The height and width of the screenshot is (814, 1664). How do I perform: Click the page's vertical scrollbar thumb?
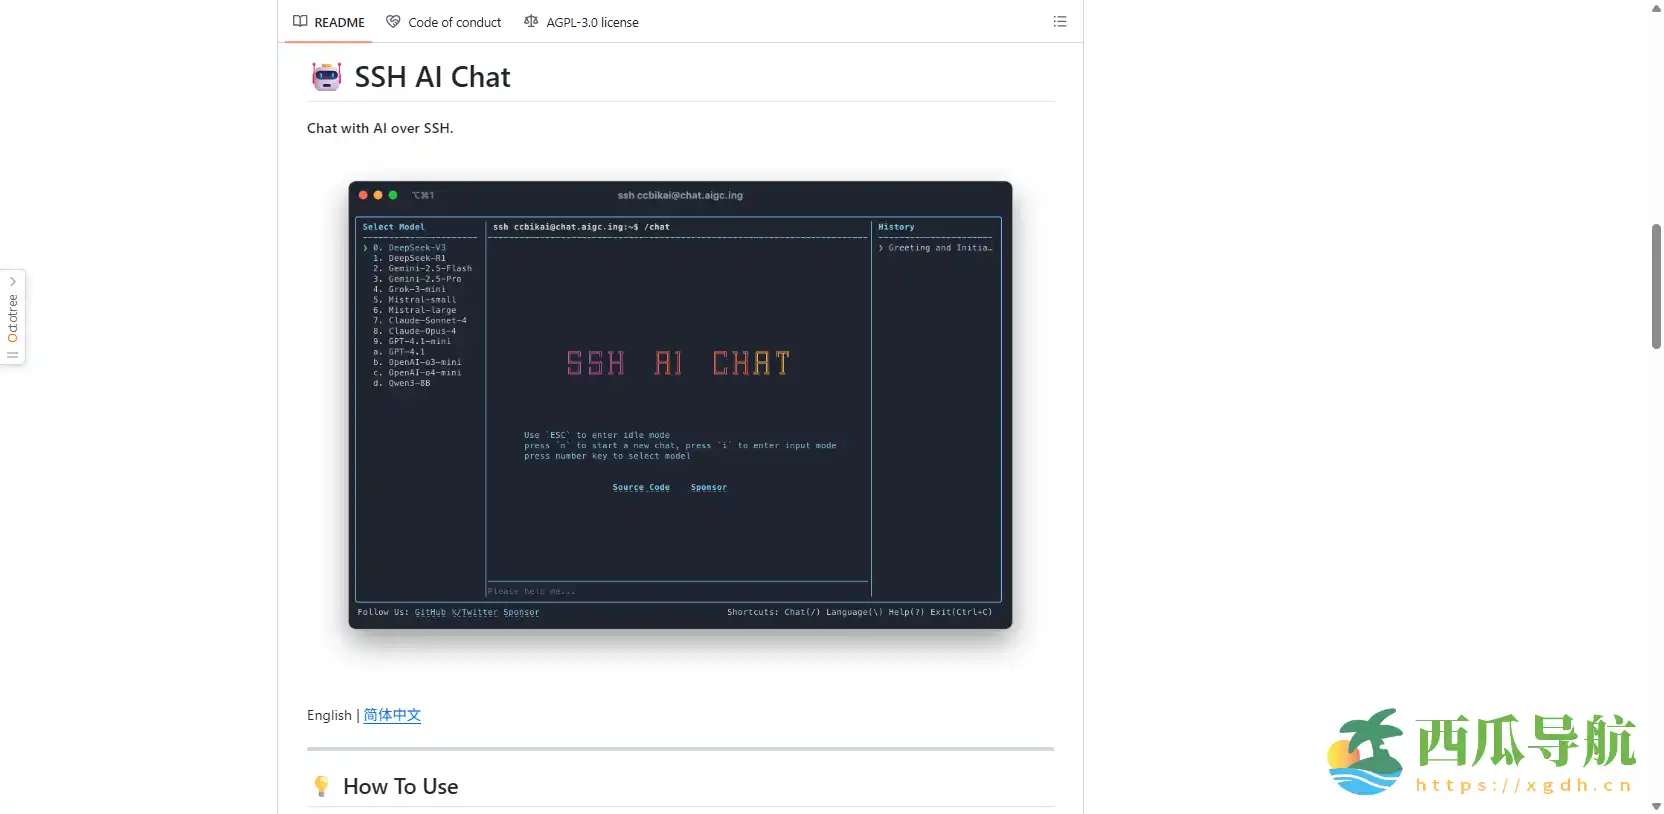point(1656,286)
